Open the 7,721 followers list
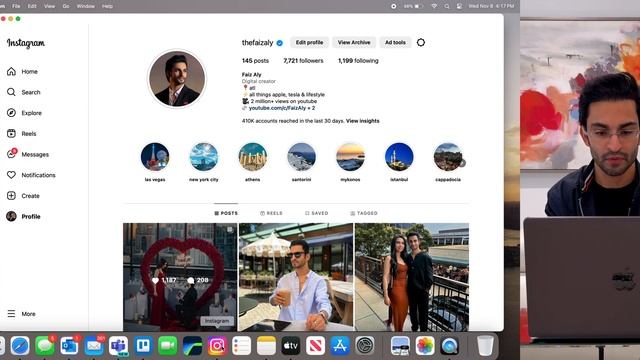The height and width of the screenshot is (360, 640). pyautogui.click(x=303, y=61)
